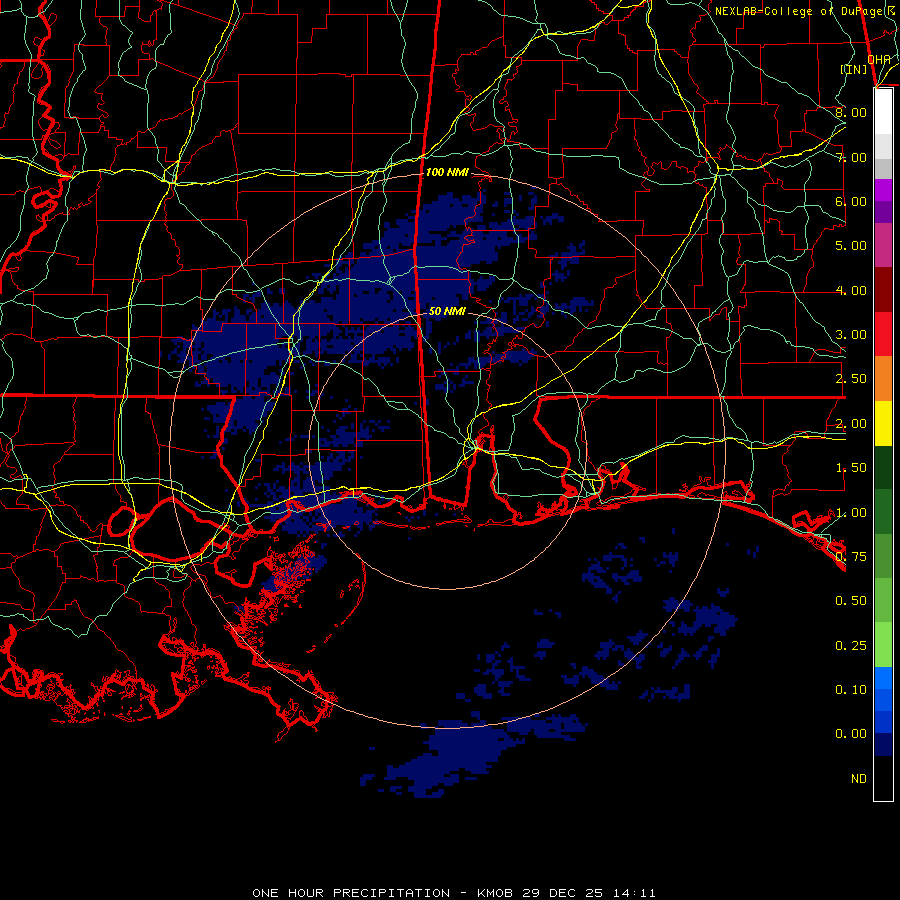Click the NEXLAB-College of DuPage credit text
The width and height of the screenshot is (900, 900).
[x=804, y=11]
